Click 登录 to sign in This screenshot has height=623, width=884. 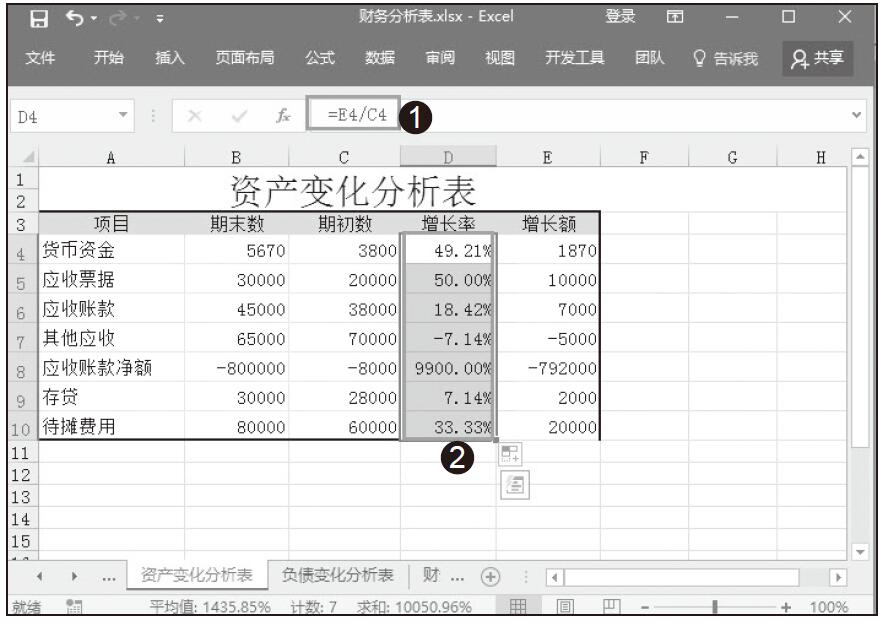[x=620, y=17]
